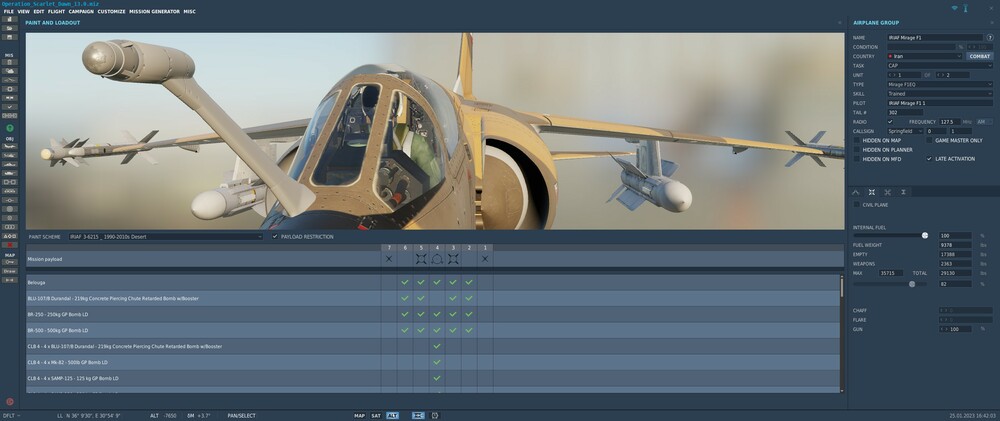The image size is (1000, 421).
Task: Switch to MAP view button
Action: [360, 415]
